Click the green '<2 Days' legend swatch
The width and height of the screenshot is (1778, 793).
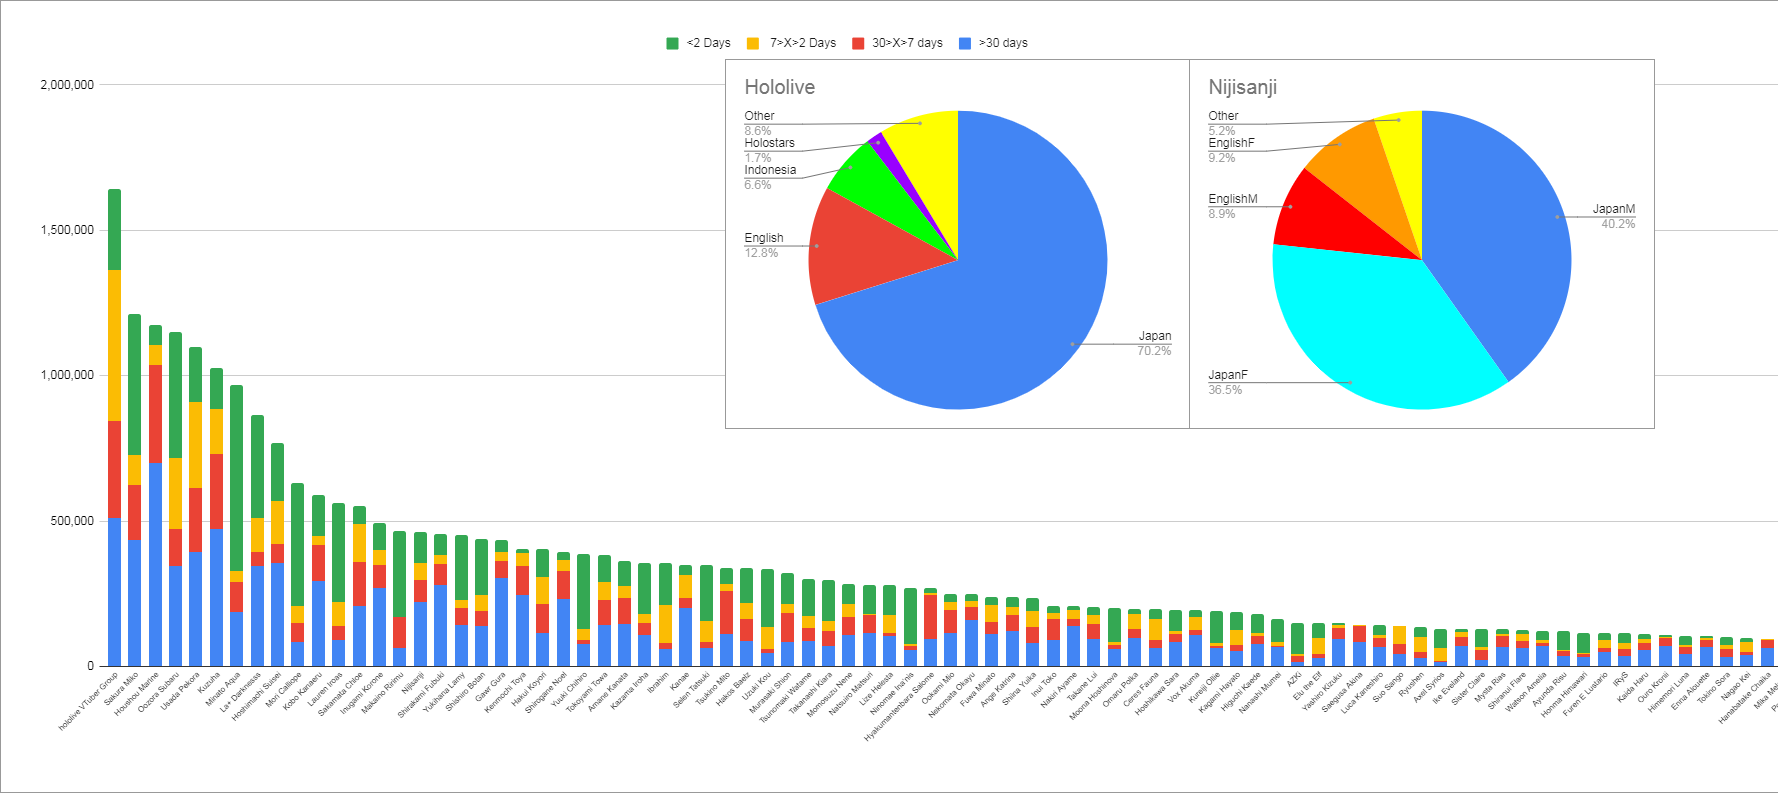(x=672, y=43)
